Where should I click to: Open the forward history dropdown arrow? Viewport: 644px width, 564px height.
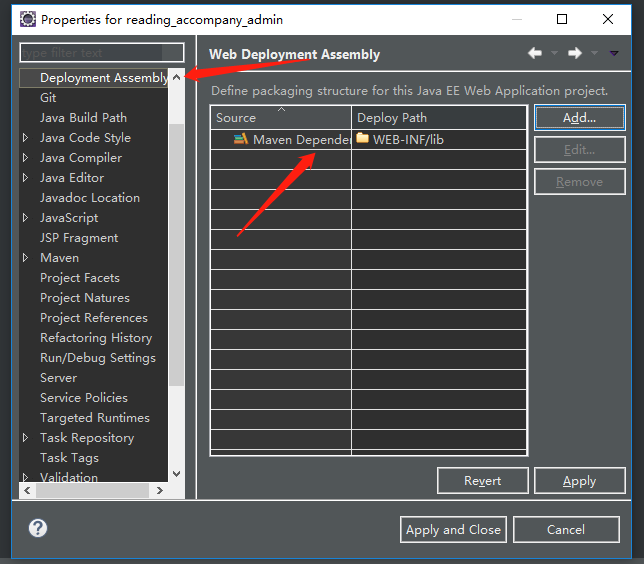[x=594, y=53]
